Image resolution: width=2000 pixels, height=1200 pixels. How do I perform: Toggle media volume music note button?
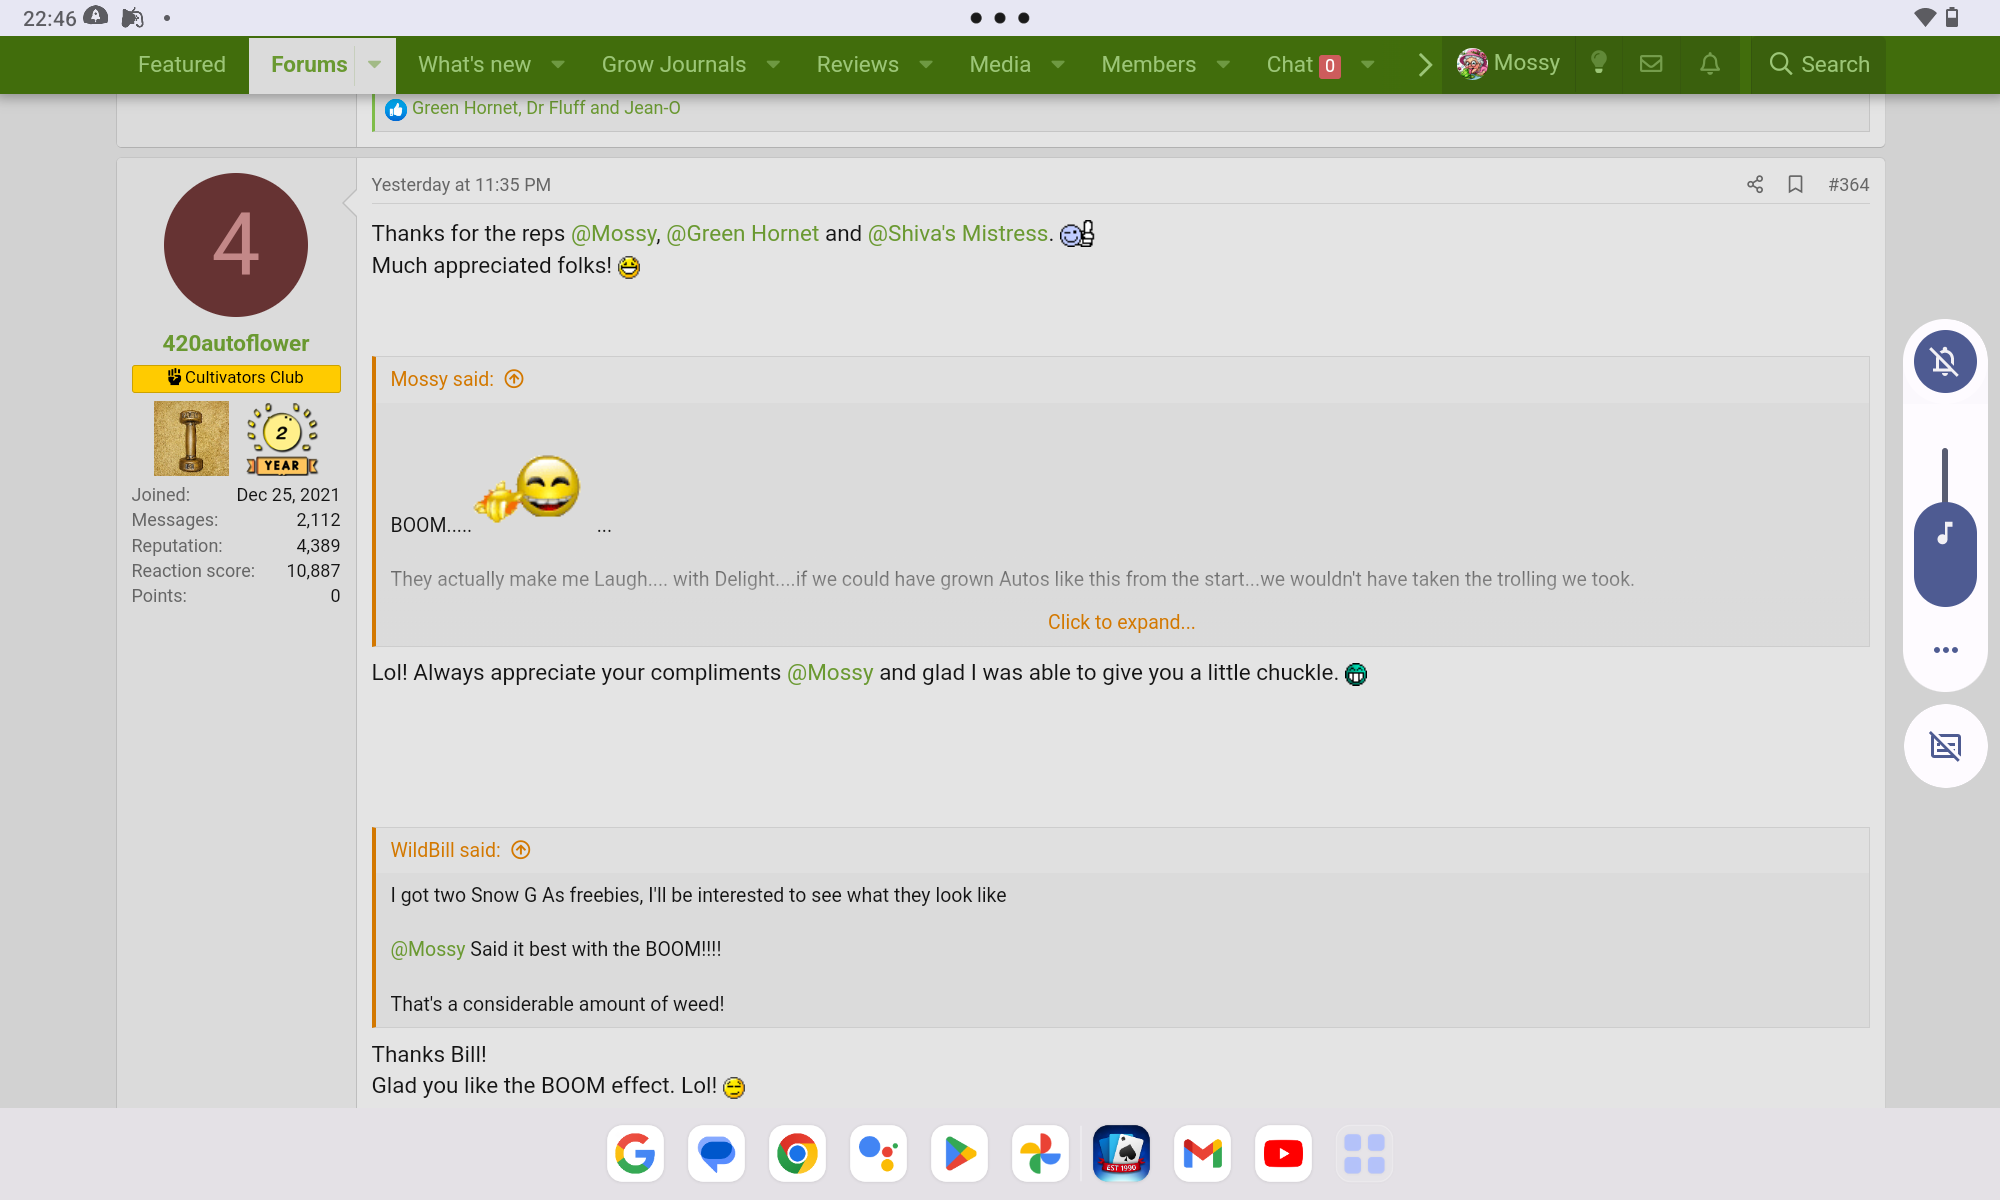(x=1944, y=534)
